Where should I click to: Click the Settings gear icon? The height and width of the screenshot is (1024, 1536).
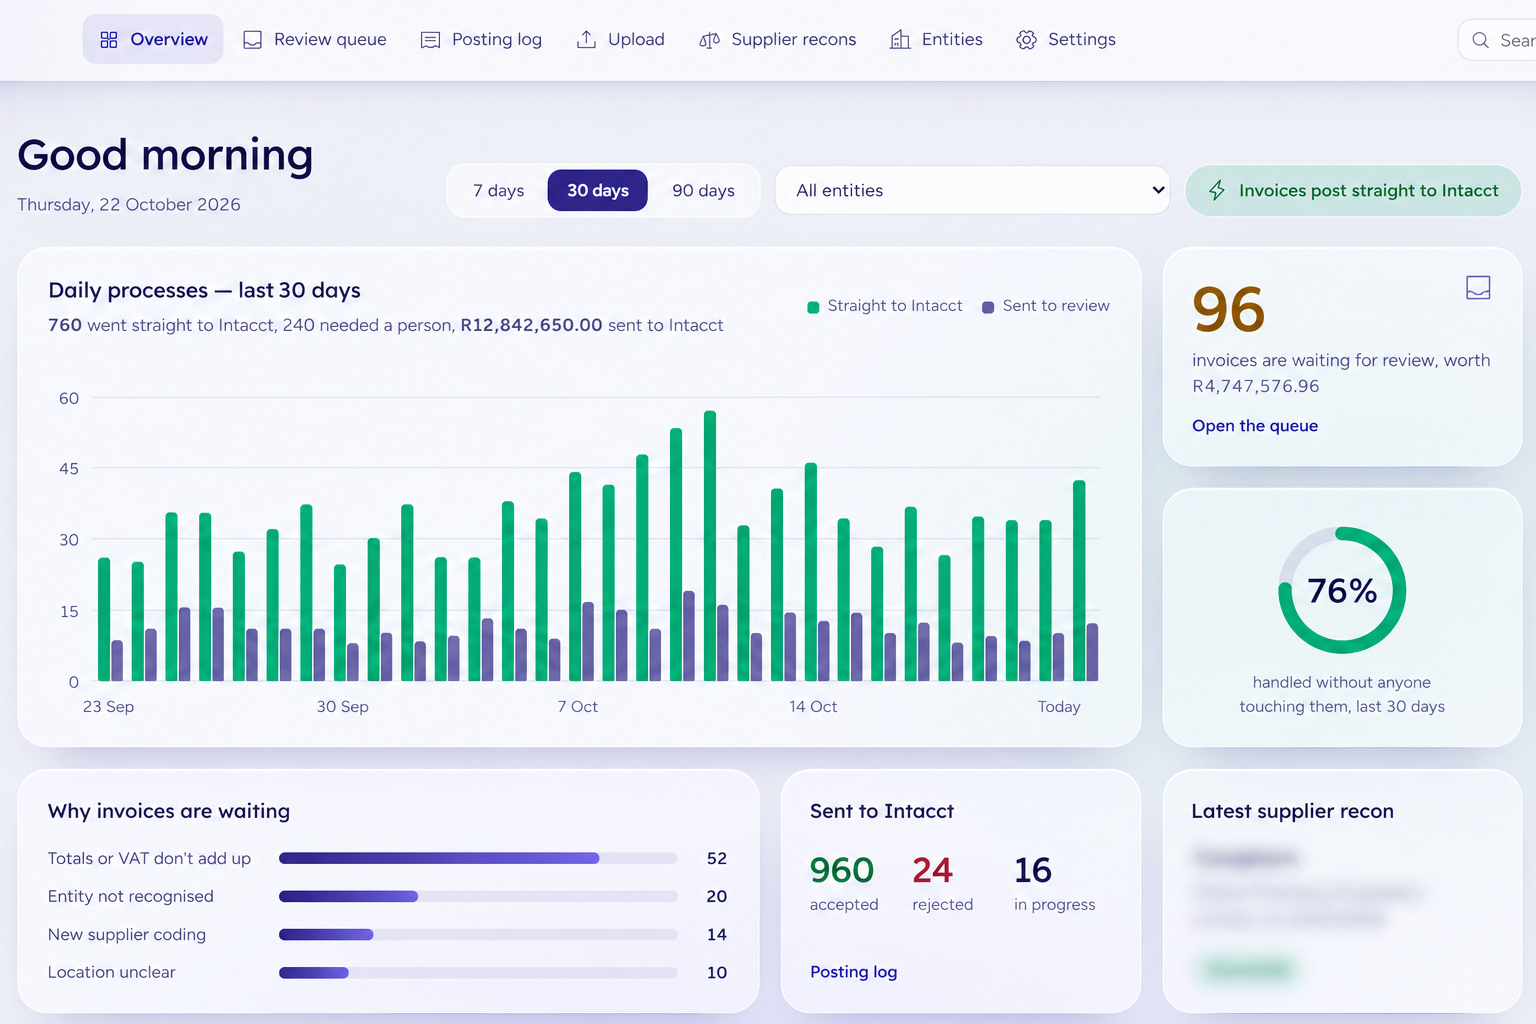click(1026, 40)
